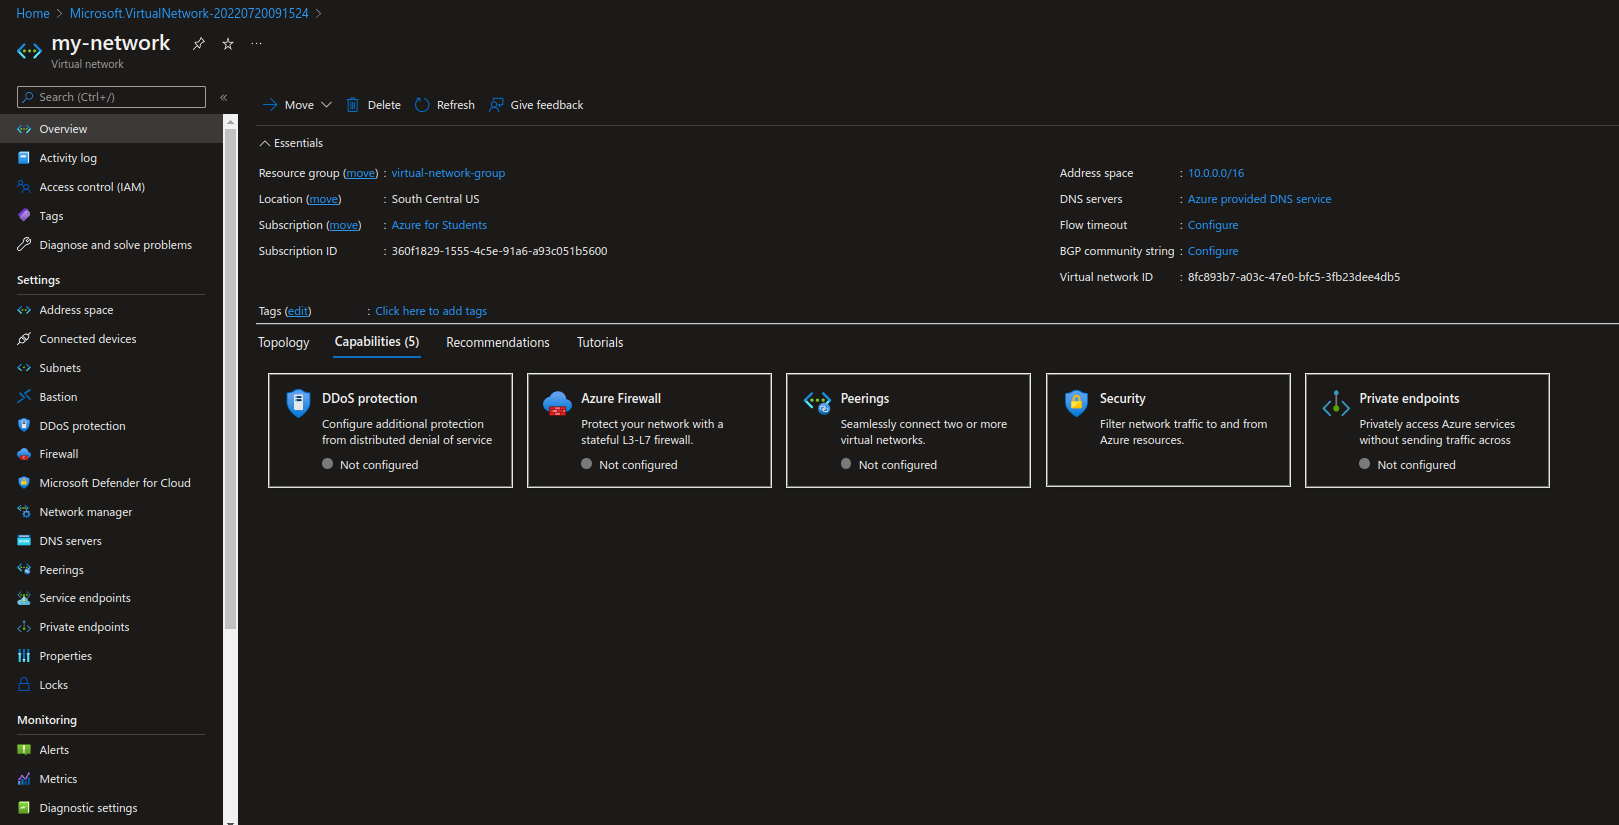Click the Bastion icon in sidebar
The width and height of the screenshot is (1619, 825).
pos(24,397)
